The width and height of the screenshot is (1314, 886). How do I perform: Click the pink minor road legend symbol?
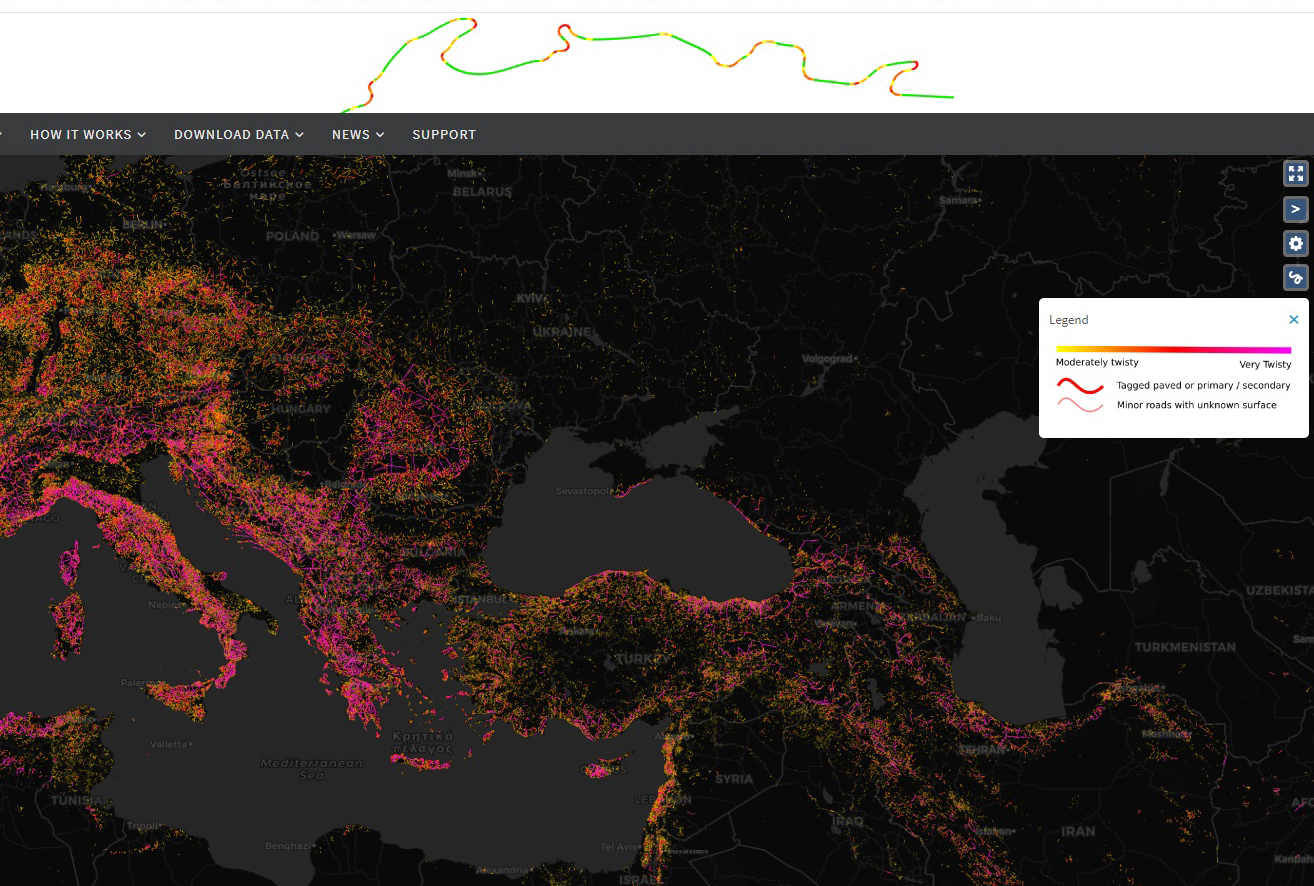coord(1081,405)
